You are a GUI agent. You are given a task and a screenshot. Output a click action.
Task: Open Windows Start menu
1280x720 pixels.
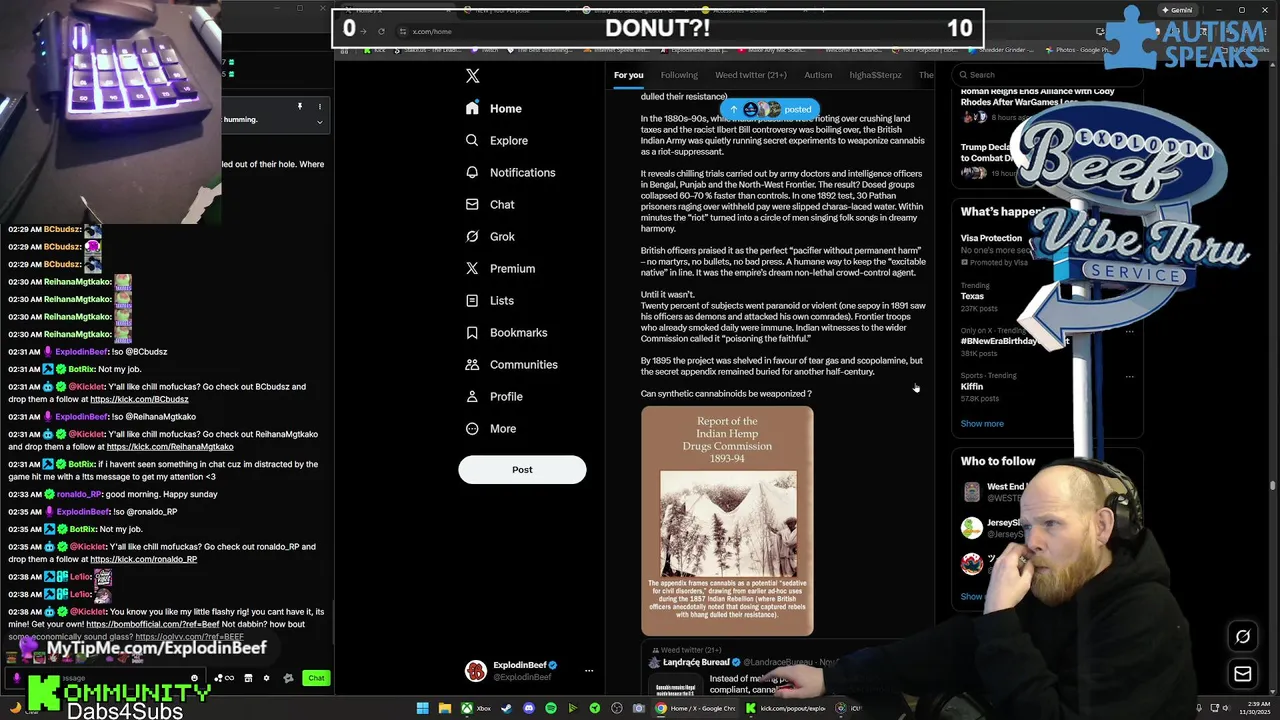(x=423, y=708)
